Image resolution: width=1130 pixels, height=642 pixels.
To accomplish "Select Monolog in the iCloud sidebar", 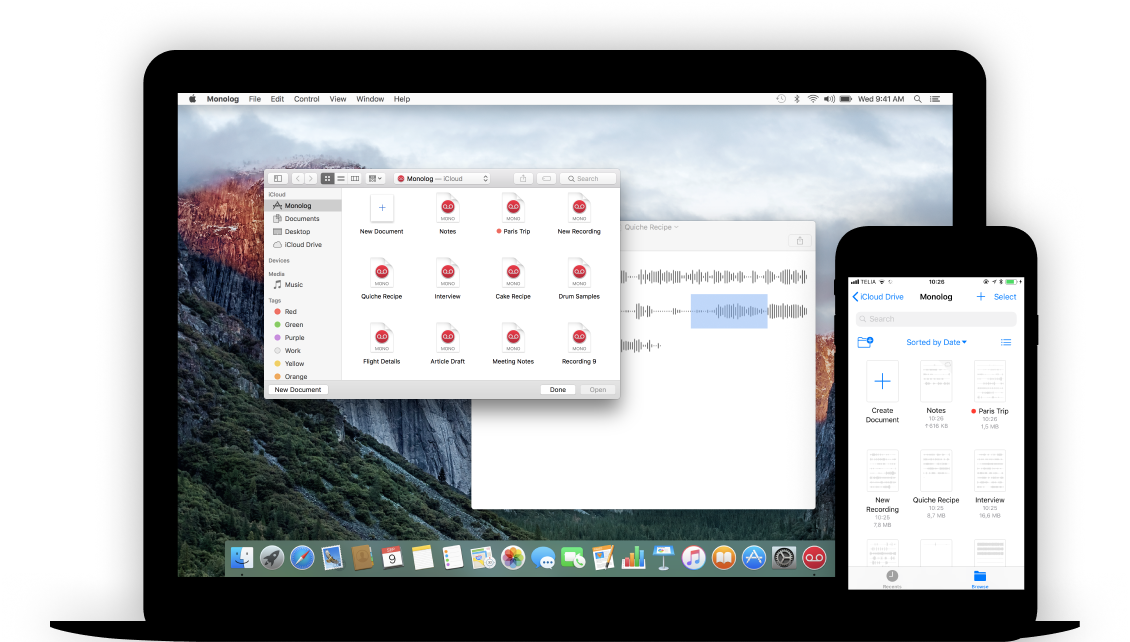I will [x=303, y=205].
